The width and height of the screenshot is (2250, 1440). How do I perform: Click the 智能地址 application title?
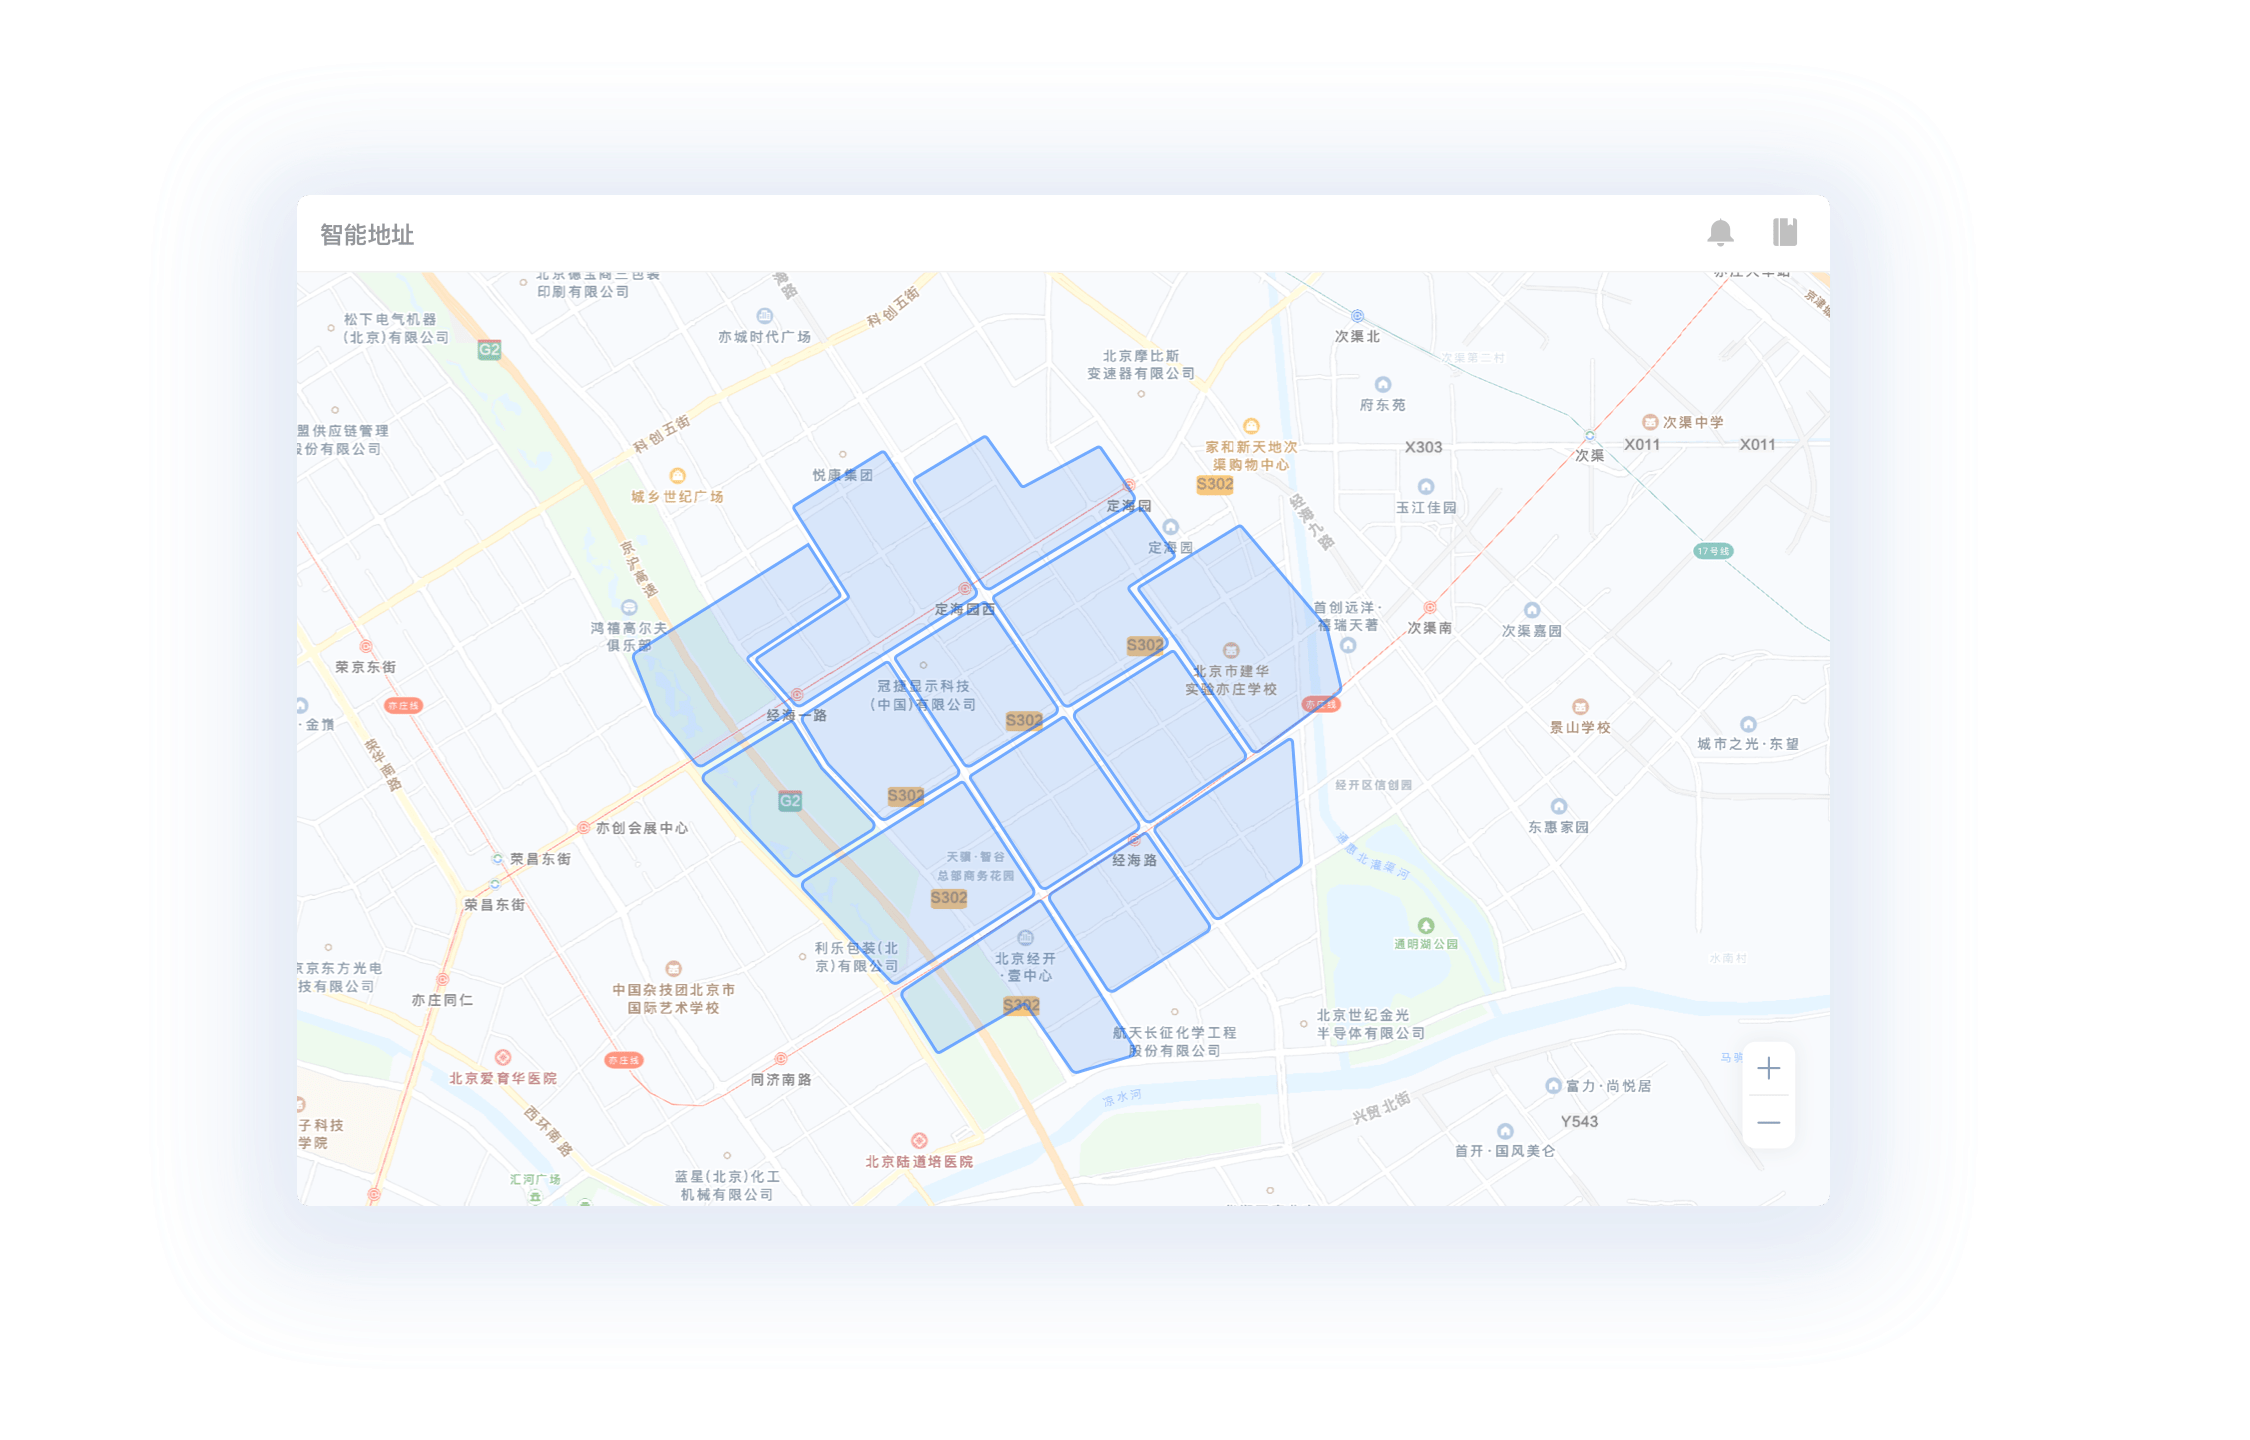coord(380,230)
